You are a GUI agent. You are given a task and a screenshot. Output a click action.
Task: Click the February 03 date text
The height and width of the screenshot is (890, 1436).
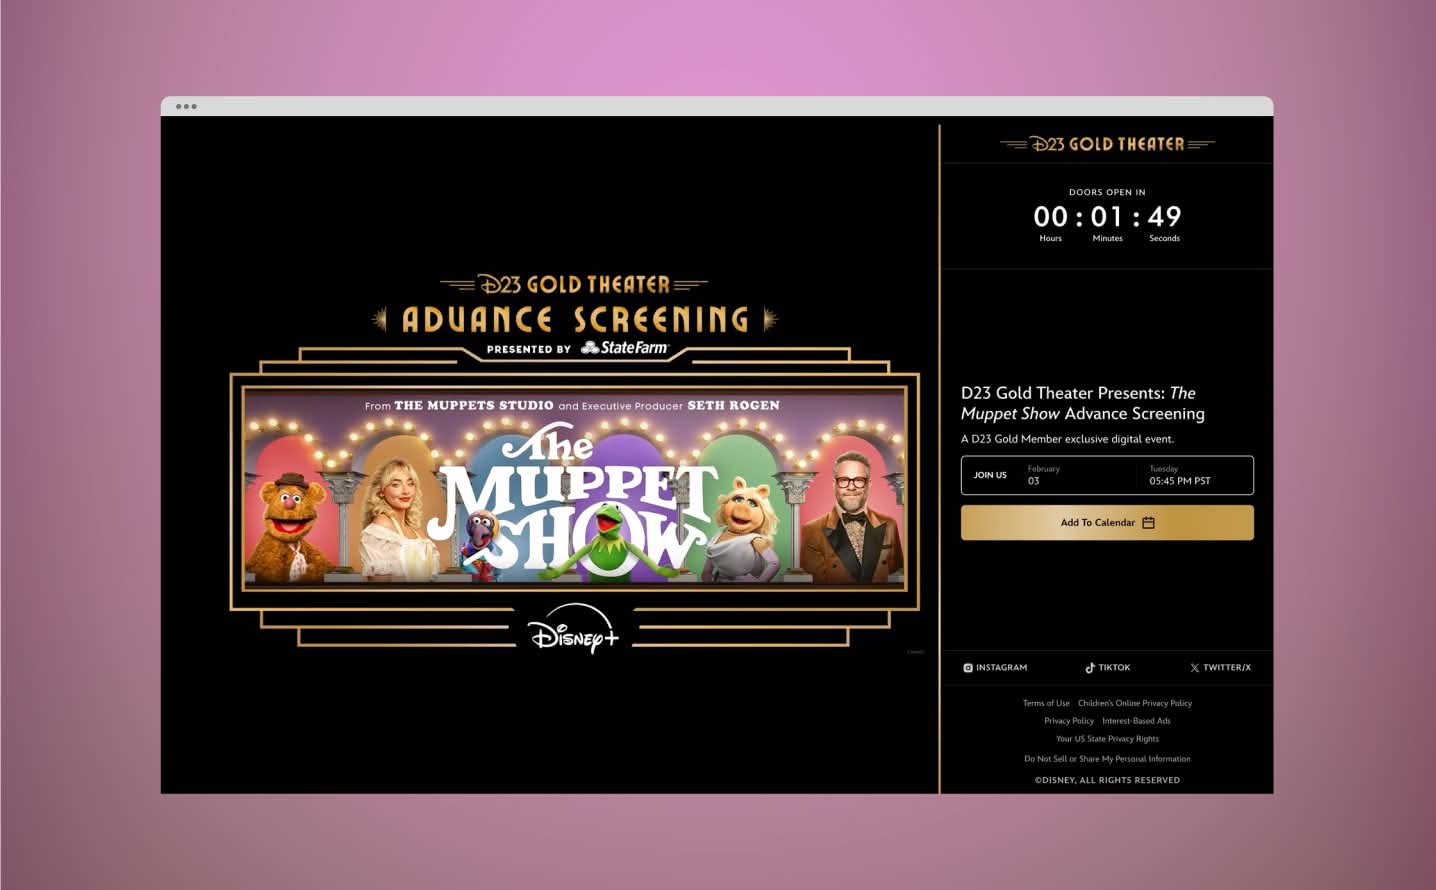[x=1043, y=475]
